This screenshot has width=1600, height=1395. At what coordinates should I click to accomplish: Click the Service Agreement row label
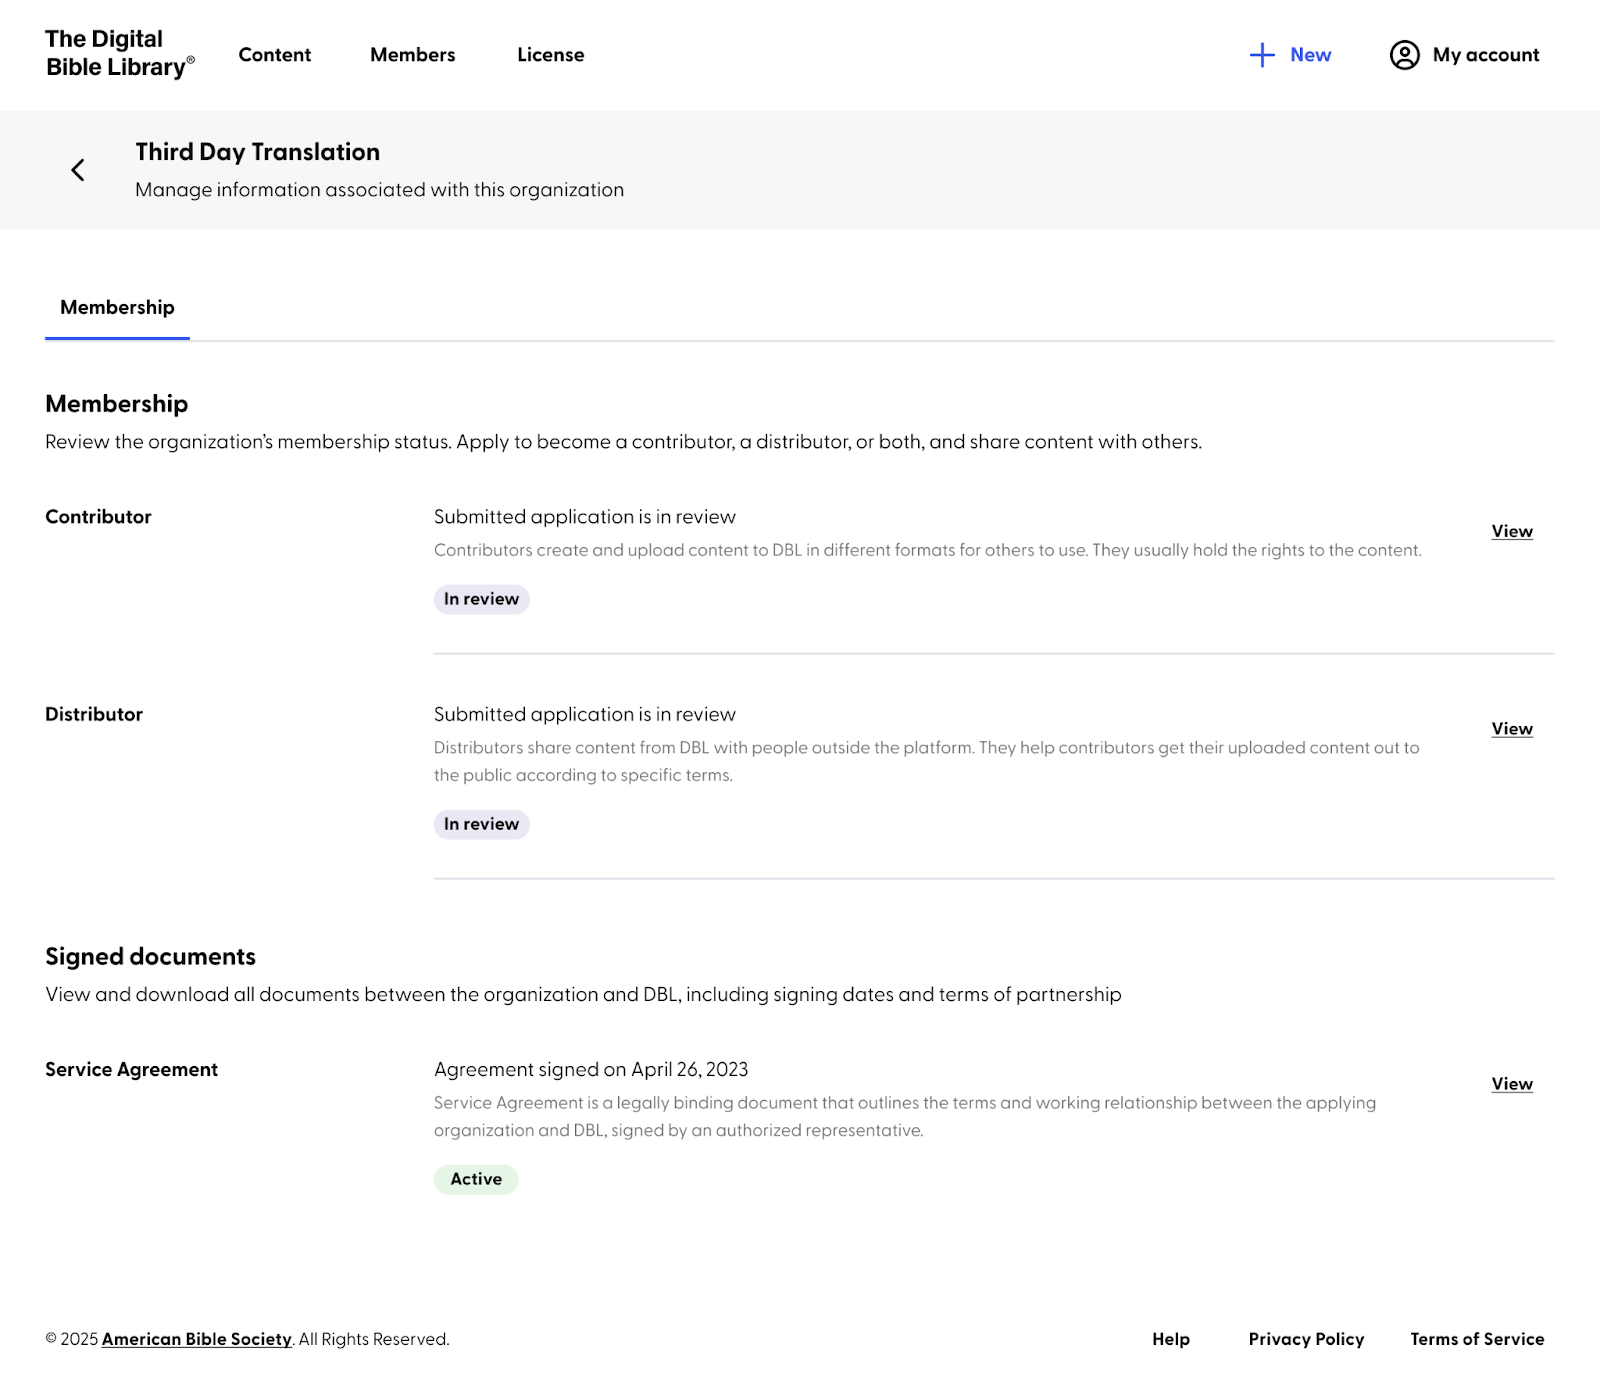point(131,1069)
